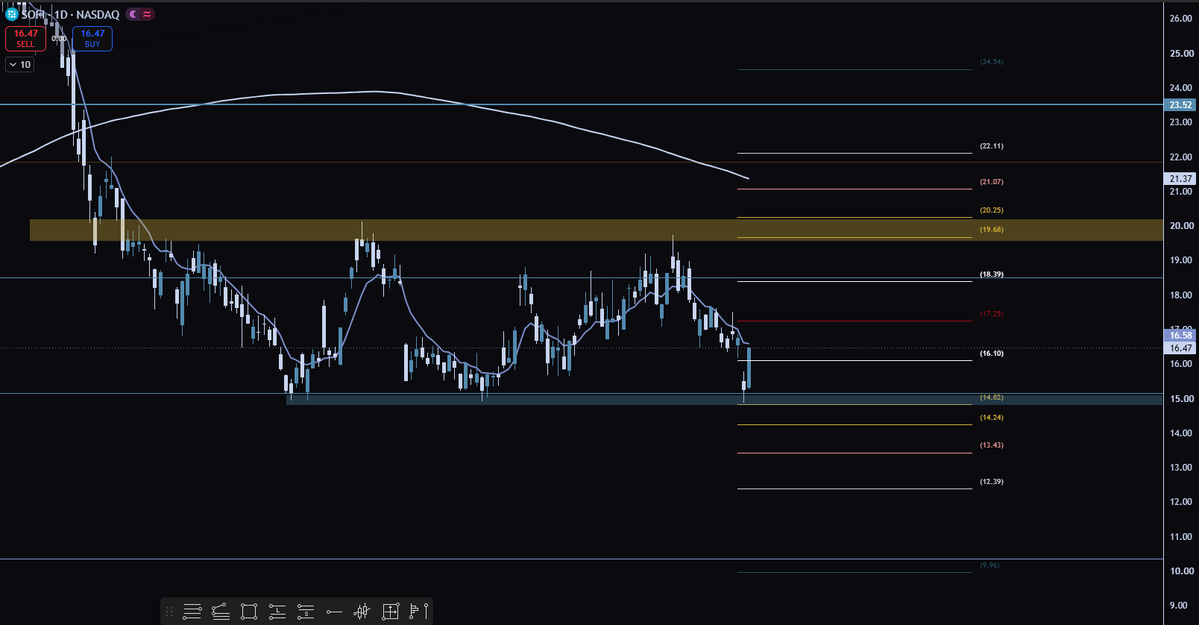The width and height of the screenshot is (1199, 625).
Task: Click the Fib level label (19.68)
Action: click(x=991, y=229)
